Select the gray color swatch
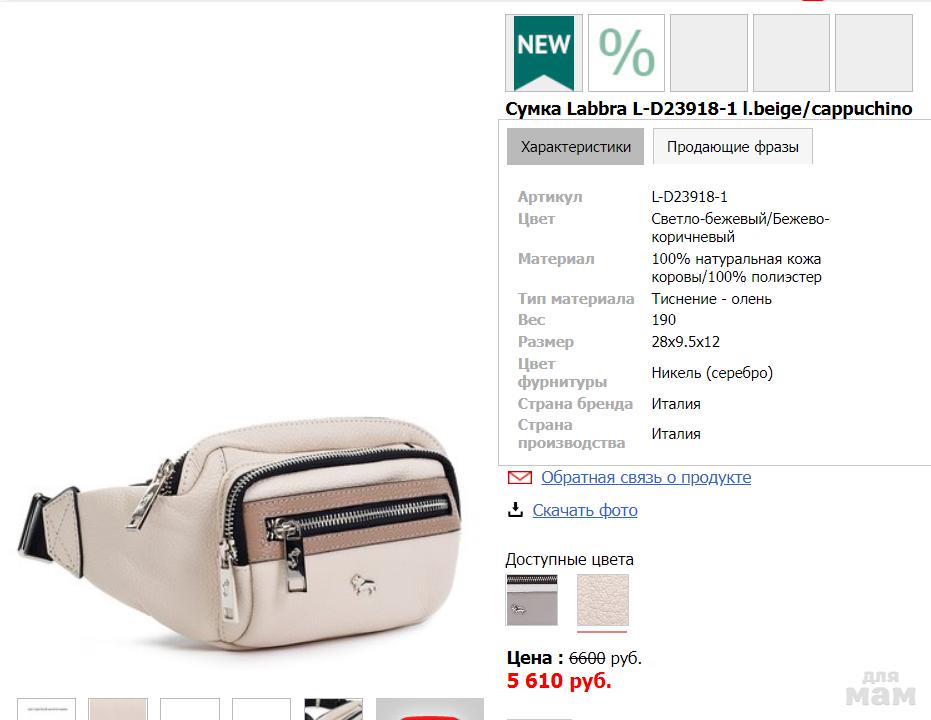The image size is (931, 720). click(531, 600)
